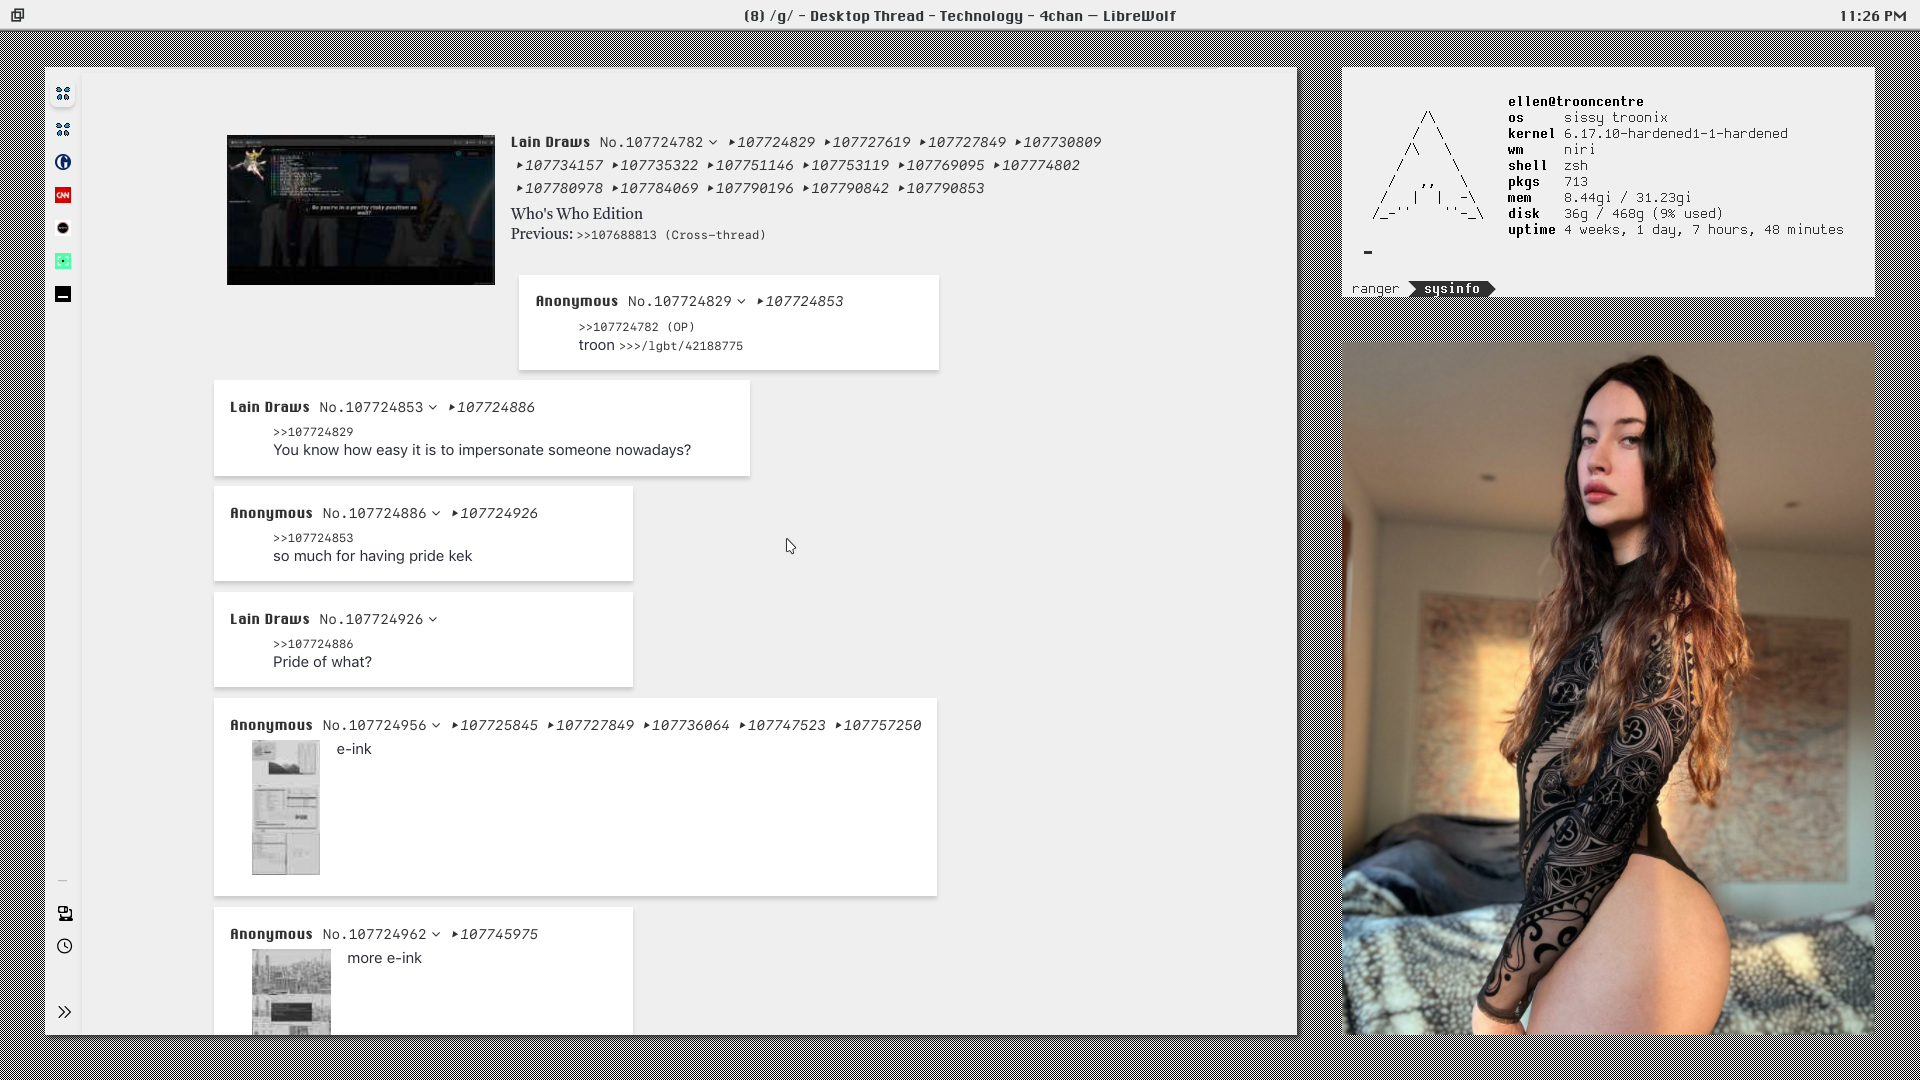Image resolution: width=1920 pixels, height=1080 pixels.
Task: Click the >>>/lgbt/42188775 board link
Action: 680,346
